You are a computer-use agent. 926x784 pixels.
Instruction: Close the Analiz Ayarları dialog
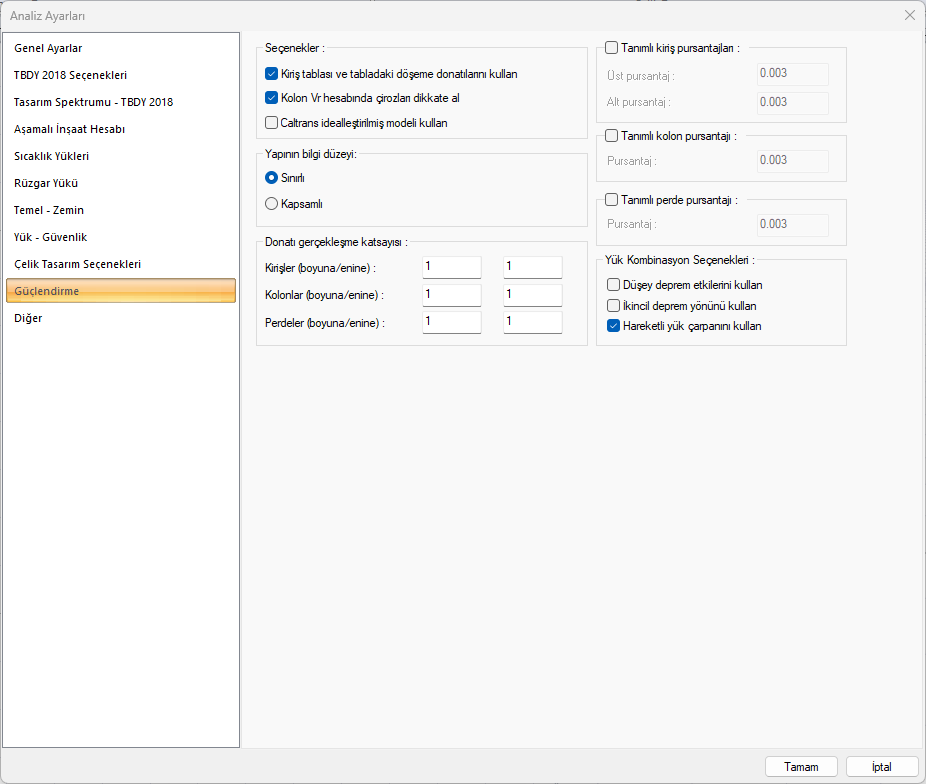click(910, 15)
